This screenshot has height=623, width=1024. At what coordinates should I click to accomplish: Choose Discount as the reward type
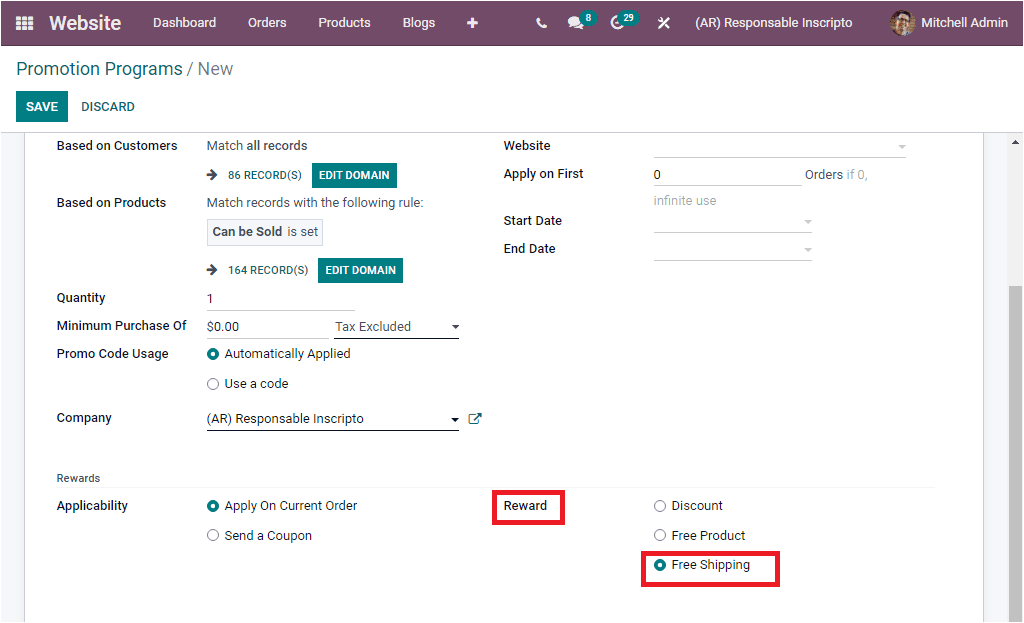(x=660, y=505)
